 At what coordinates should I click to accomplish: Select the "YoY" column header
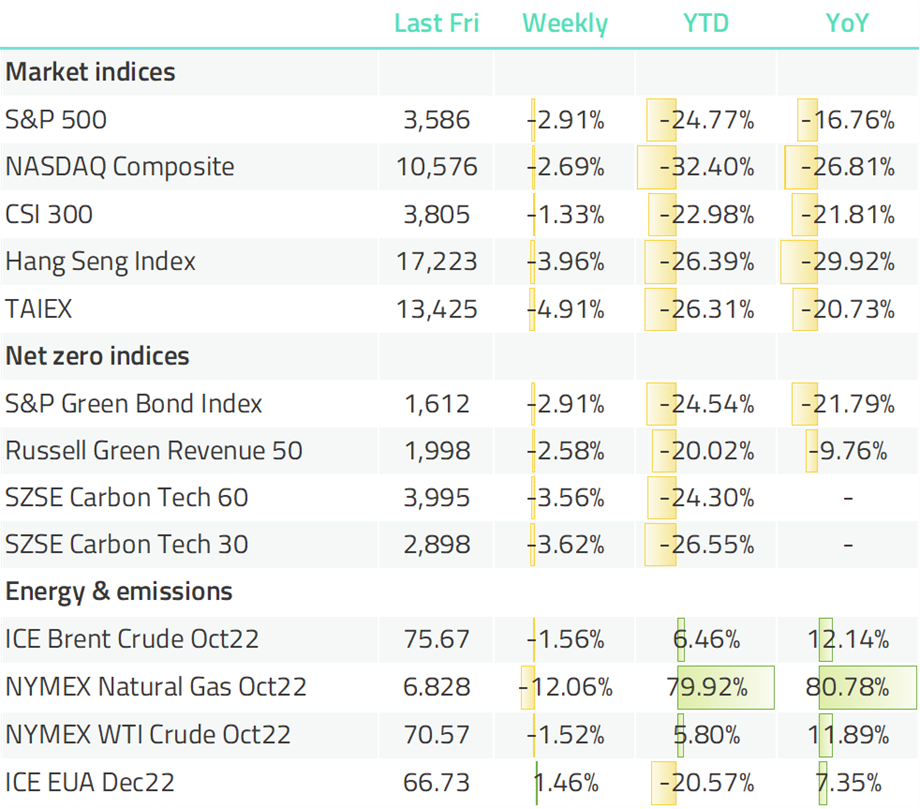pyautogui.click(x=847, y=23)
